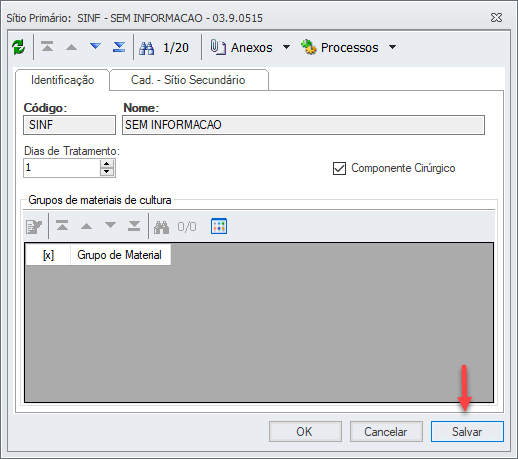Decrease Dias de Tratamento with down arrow

pos(107,172)
